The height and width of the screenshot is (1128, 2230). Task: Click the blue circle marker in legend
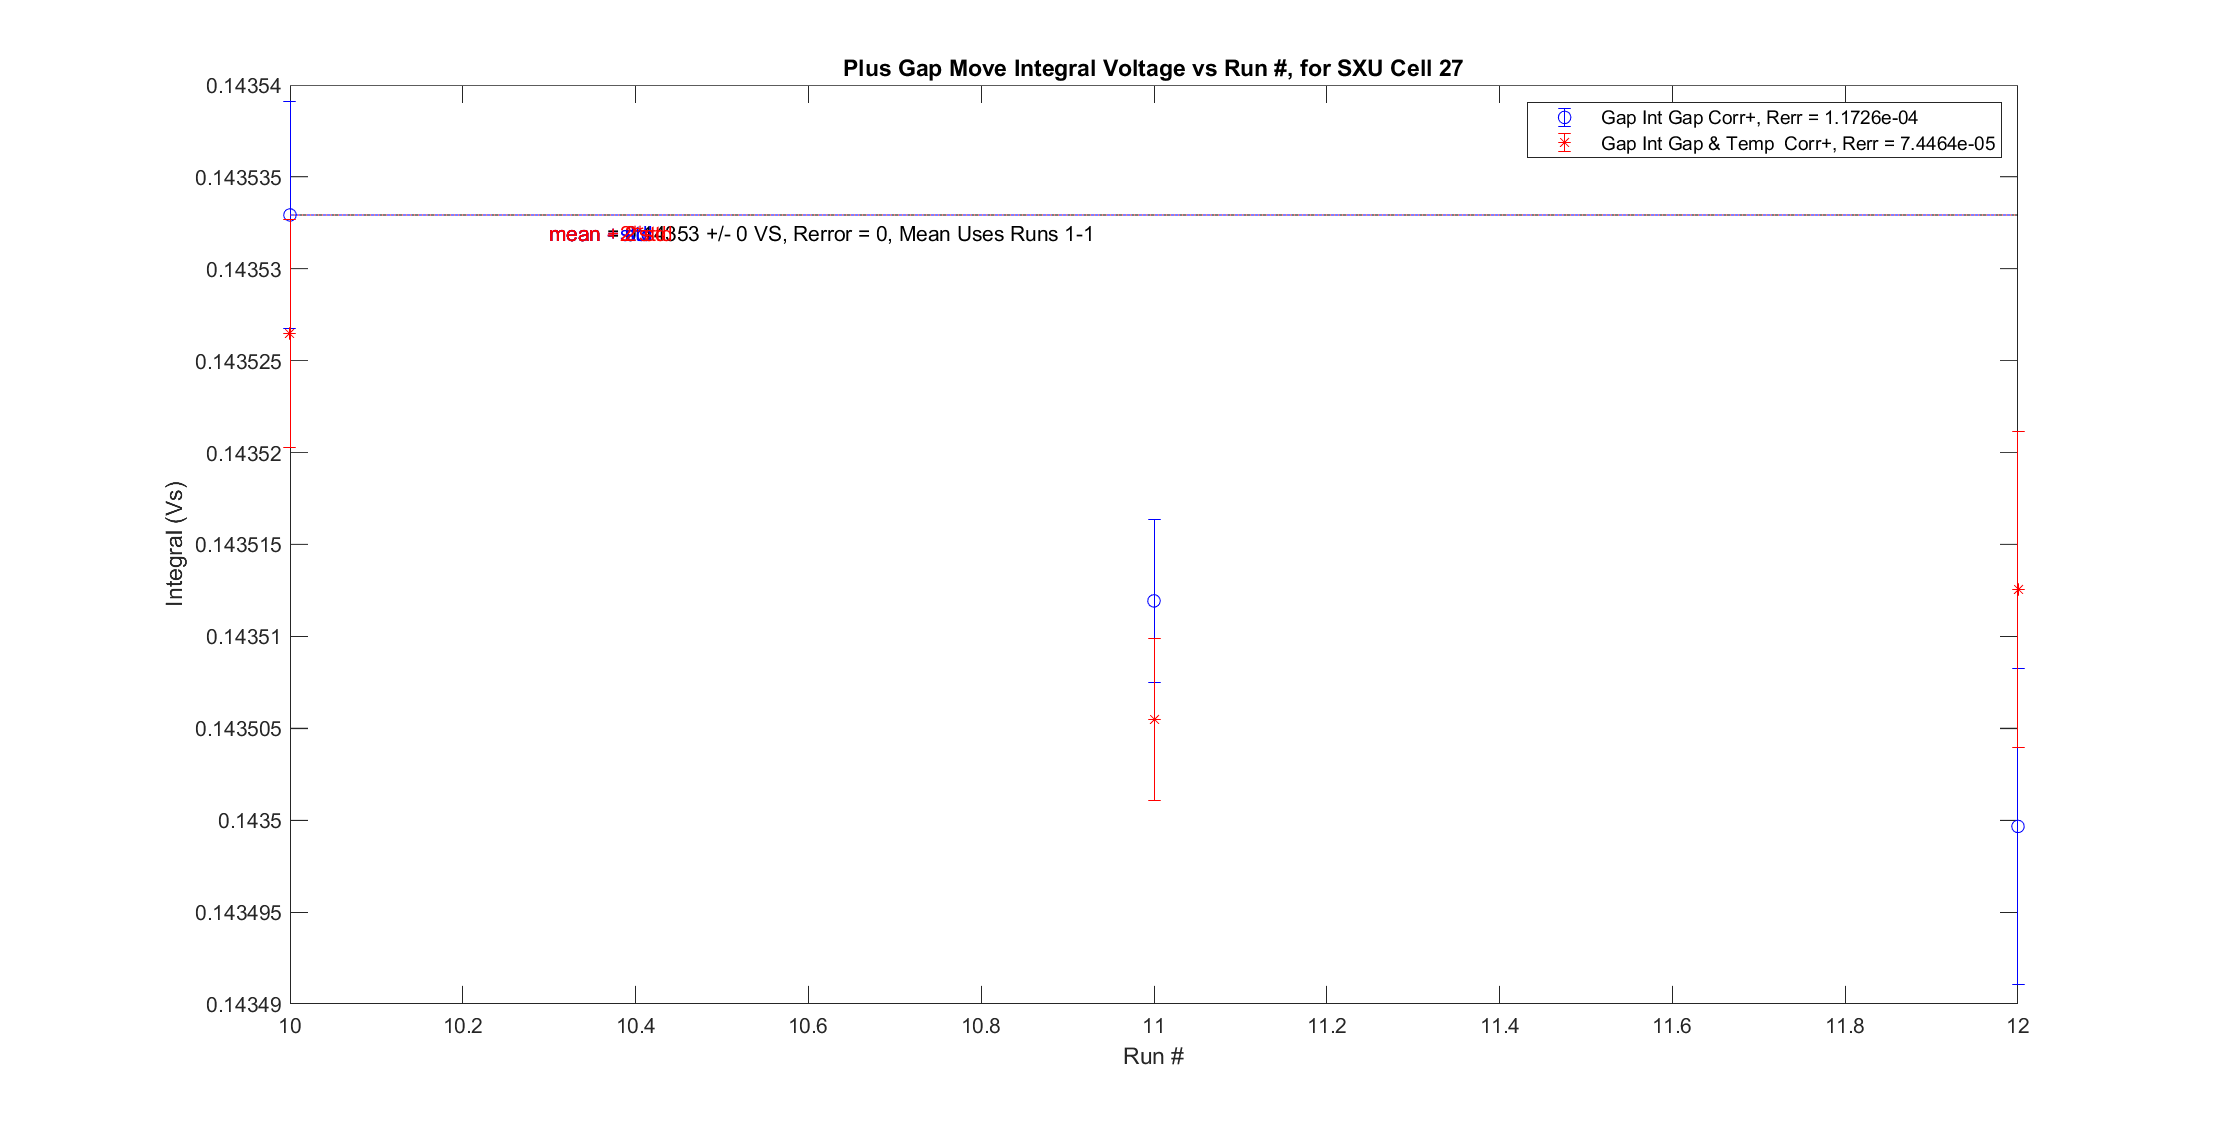tap(1564, 118)
